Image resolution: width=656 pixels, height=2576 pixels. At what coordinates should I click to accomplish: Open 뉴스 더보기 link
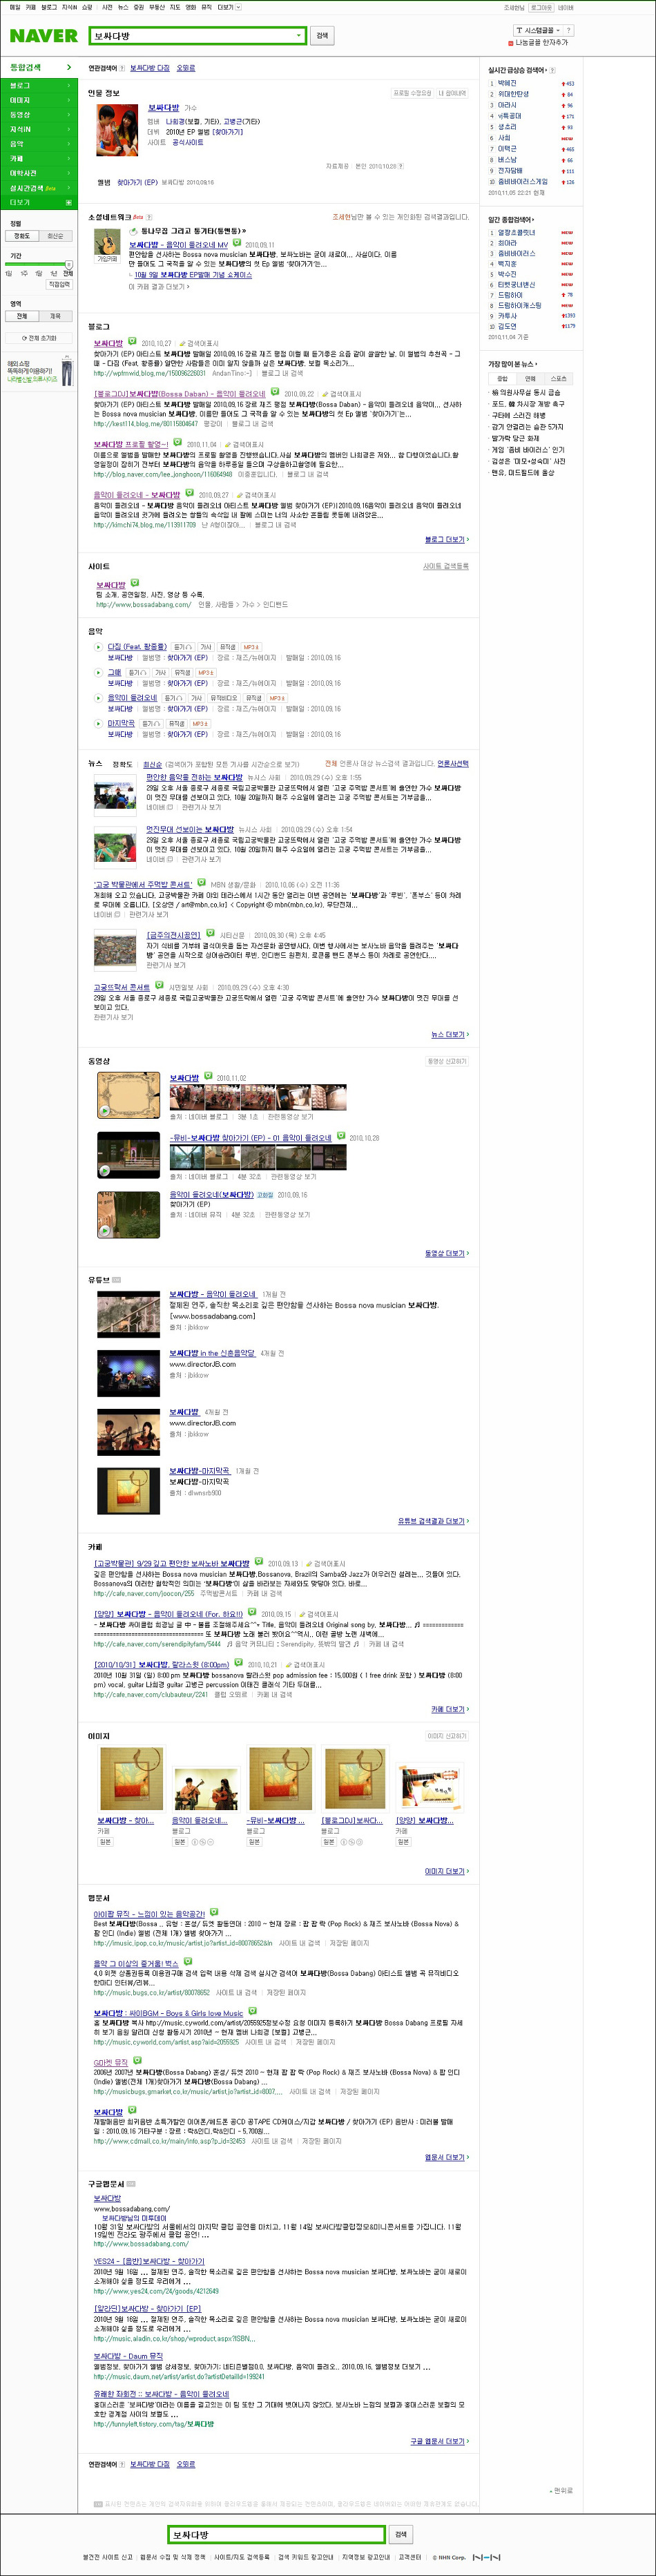[x=449, y=1035]
